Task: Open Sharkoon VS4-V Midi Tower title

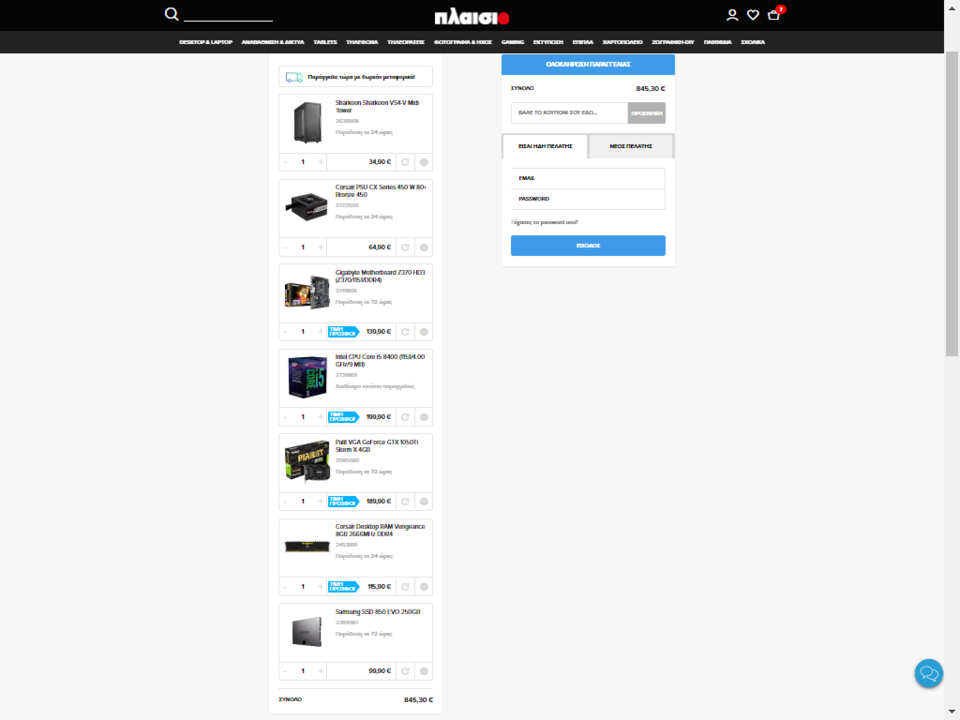Action: [x=377, y=107]
